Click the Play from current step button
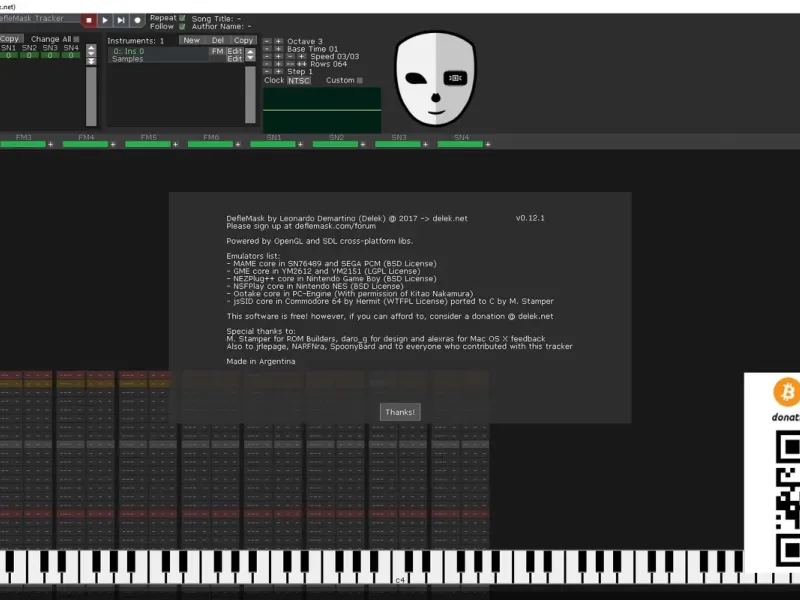Viewport: 800px width, 600px height. pyautogui.click(x=121, y=20)
